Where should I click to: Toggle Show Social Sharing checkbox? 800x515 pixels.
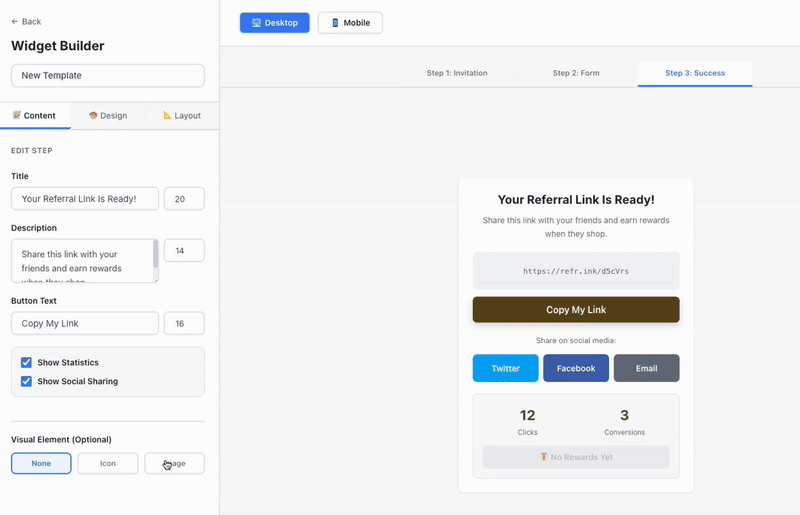[27, 381]
